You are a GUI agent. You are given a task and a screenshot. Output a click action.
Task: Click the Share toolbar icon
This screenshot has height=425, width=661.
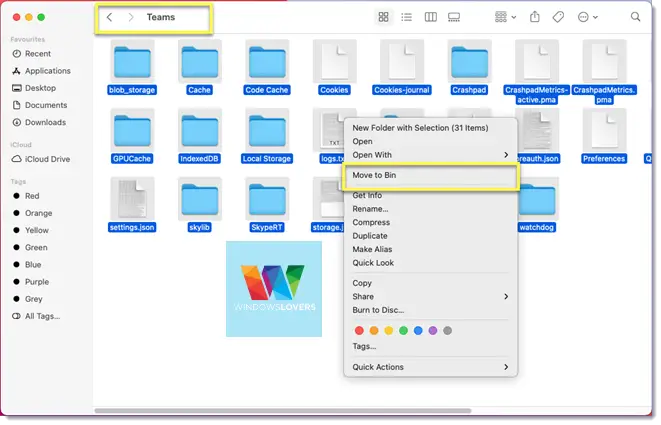[x=535, y=17]
